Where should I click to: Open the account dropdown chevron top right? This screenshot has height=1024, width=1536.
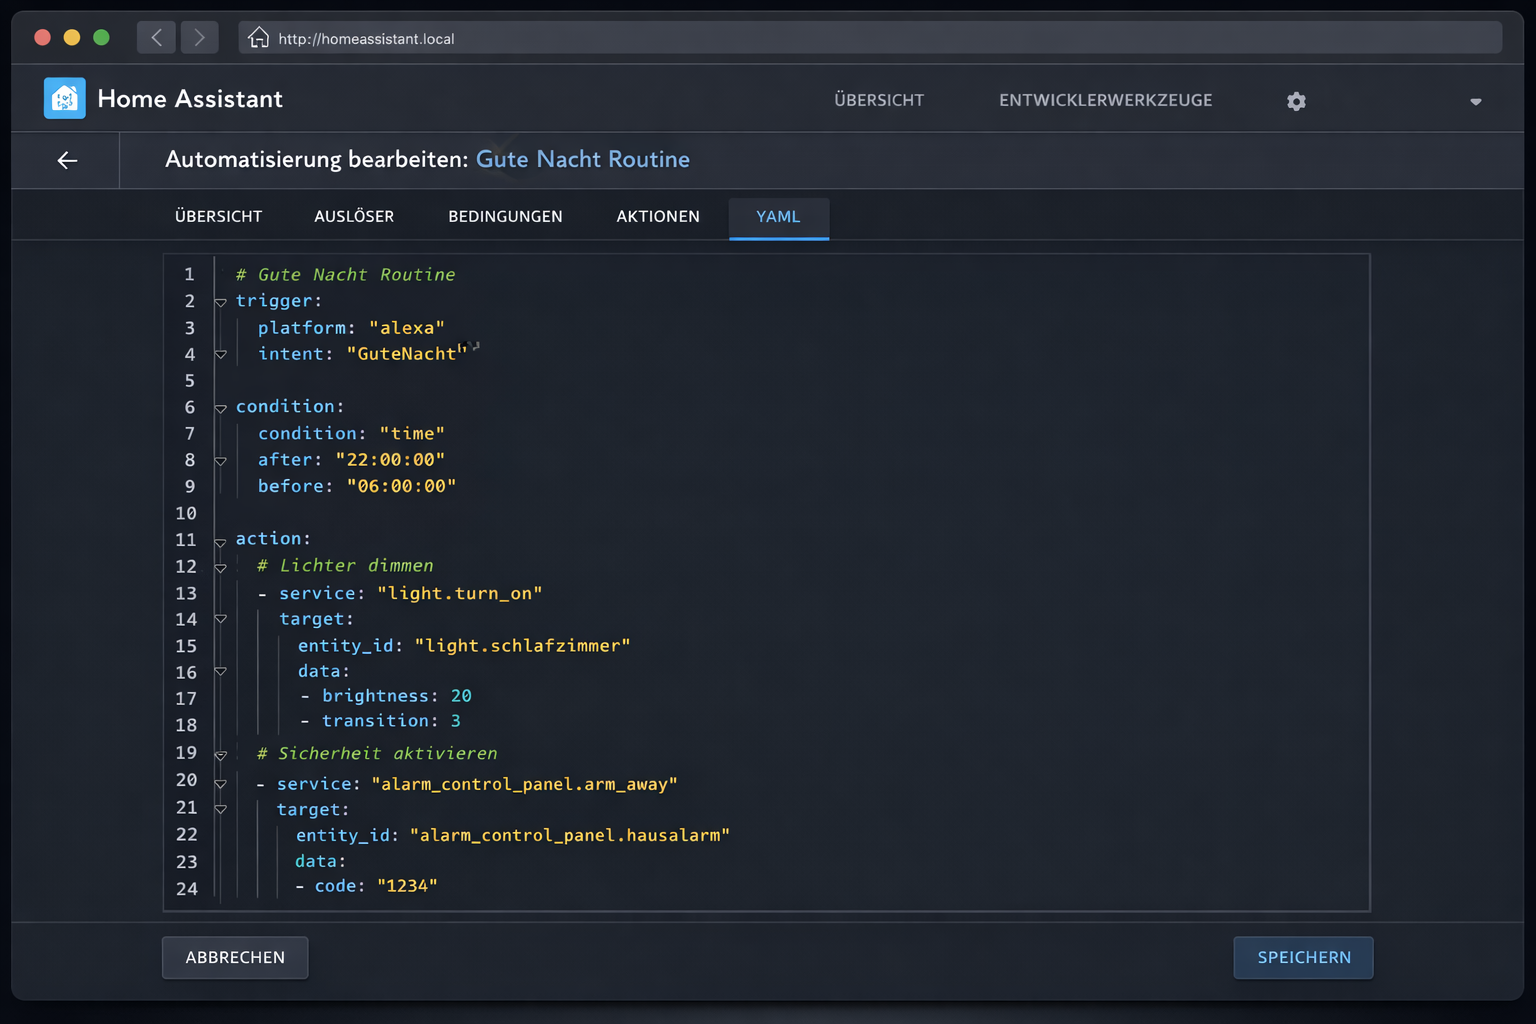[x=1476, y=101]
